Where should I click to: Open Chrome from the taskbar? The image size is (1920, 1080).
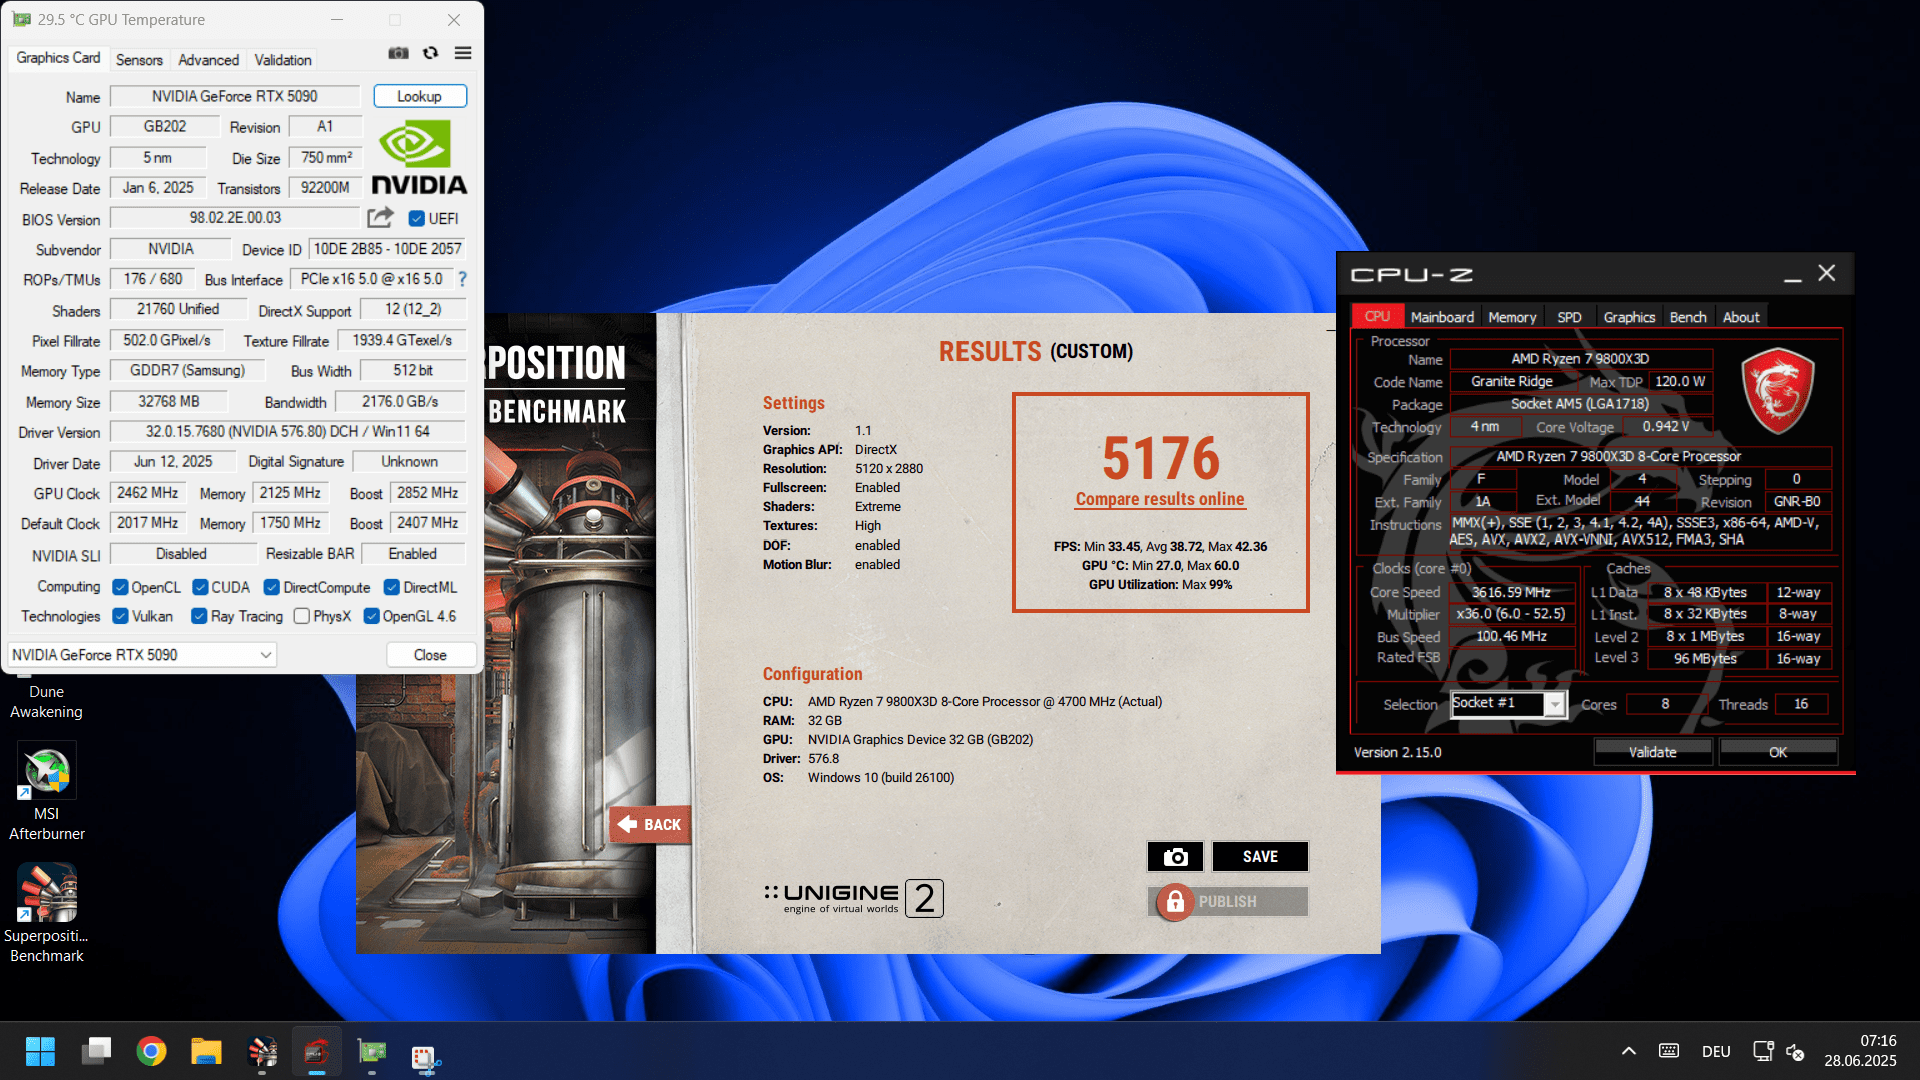tap(151, 1051)
